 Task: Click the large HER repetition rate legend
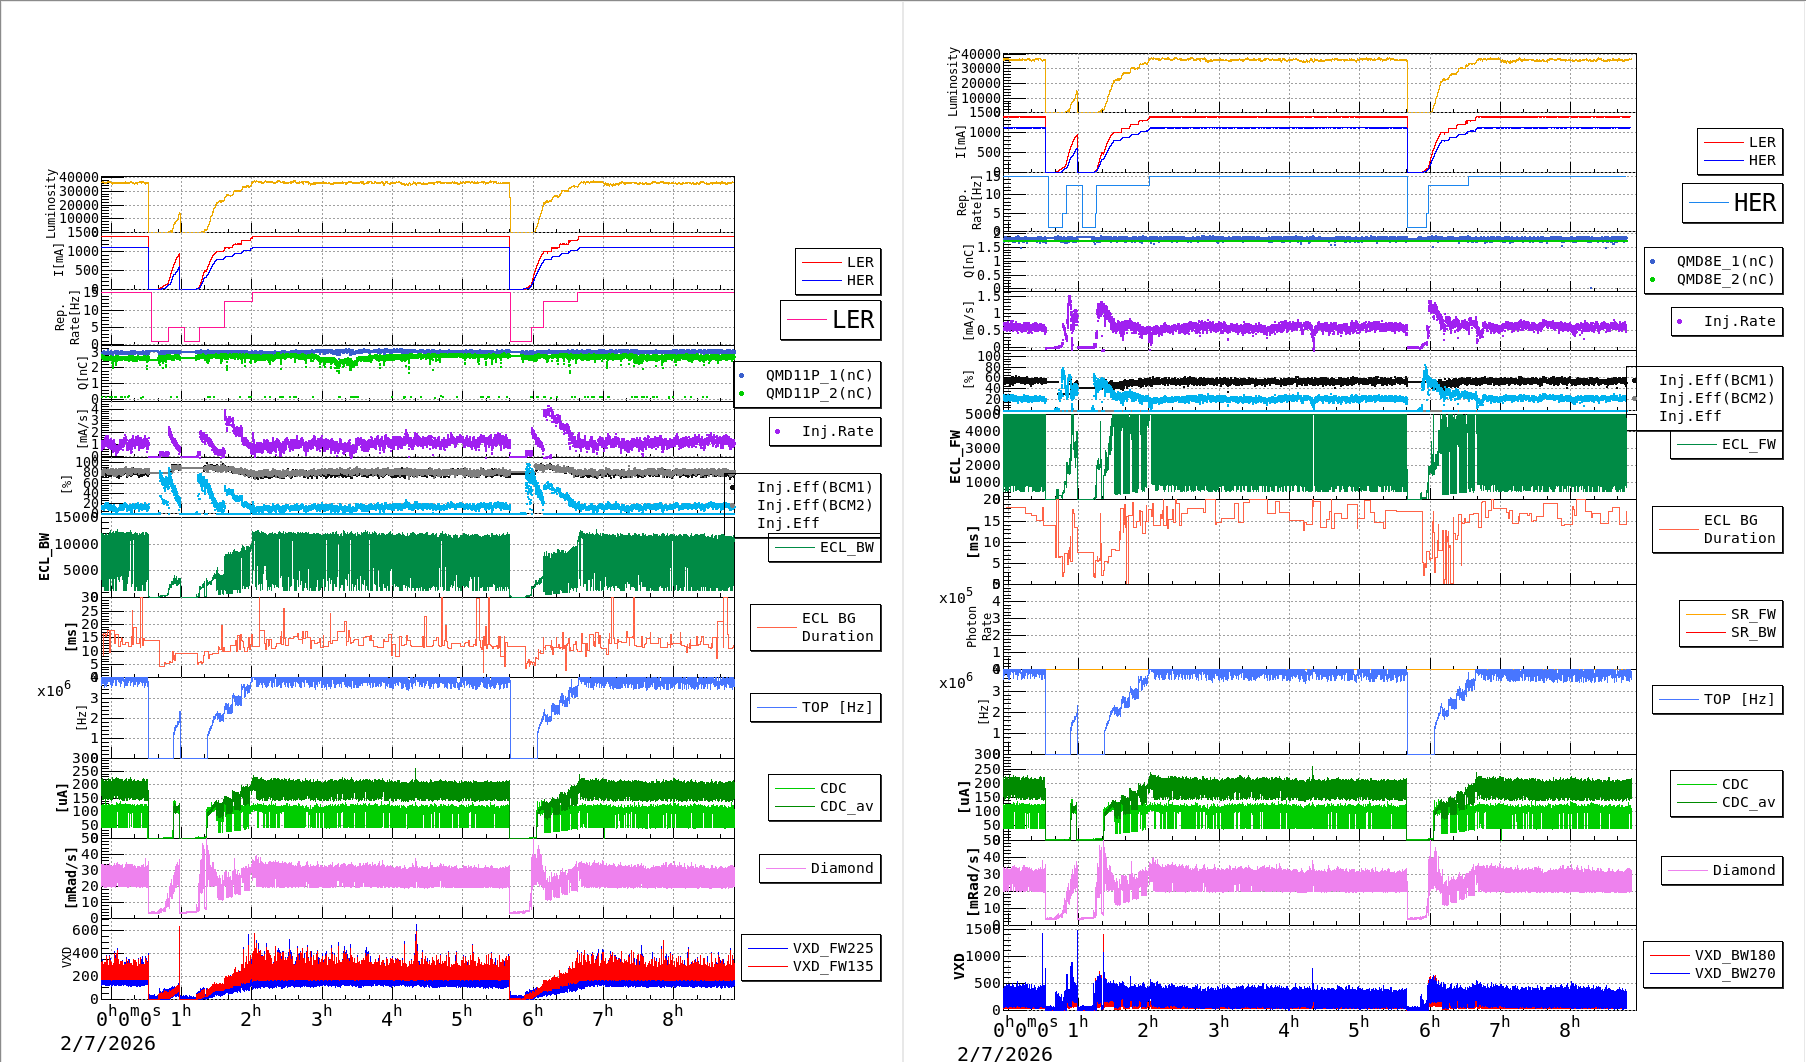[x=1733, y=203]
